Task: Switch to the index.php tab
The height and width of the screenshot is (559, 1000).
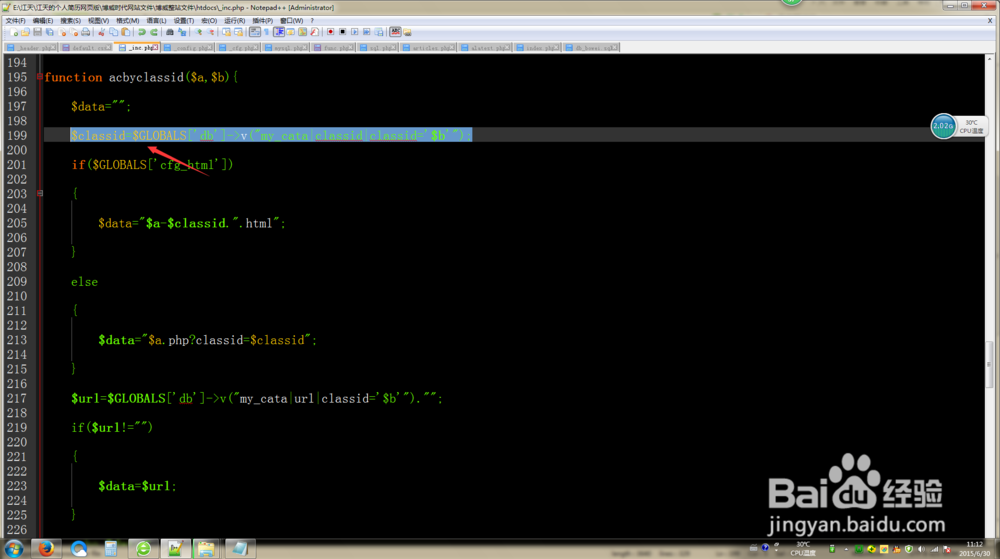Action: (x=538, y=48)
